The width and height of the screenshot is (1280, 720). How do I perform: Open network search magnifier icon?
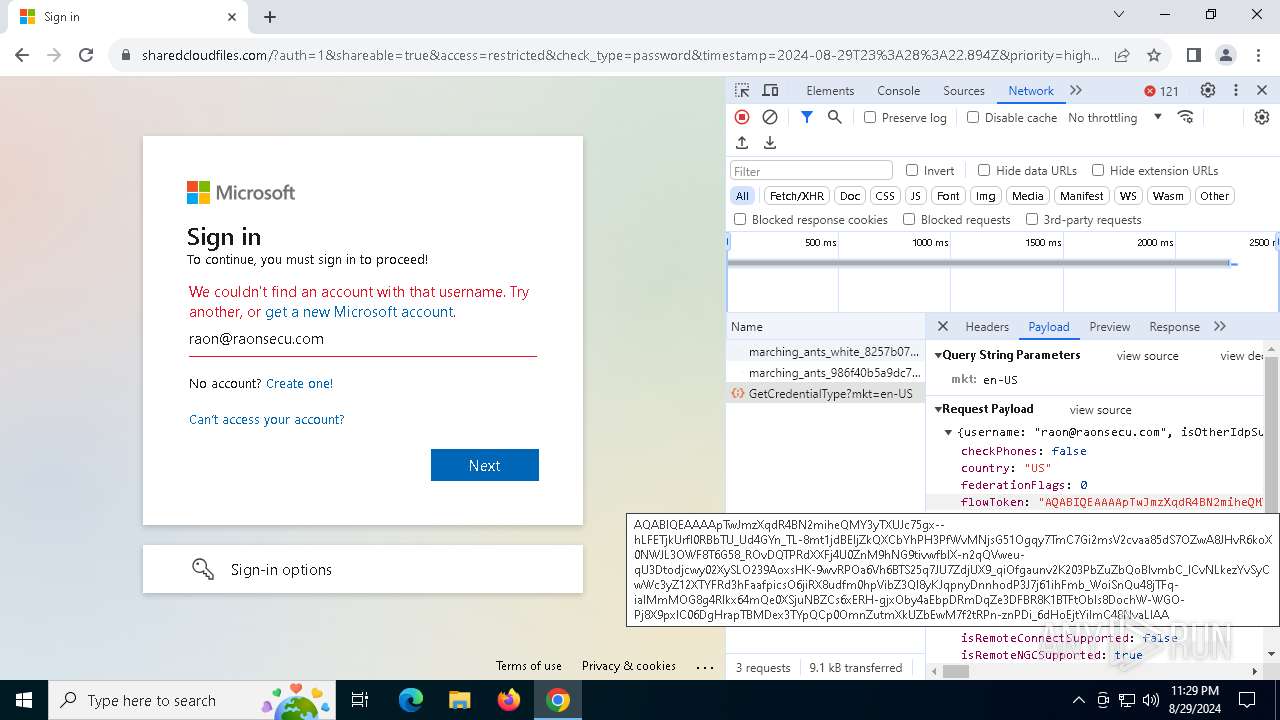pyautogui.click(x=835, y=117)
